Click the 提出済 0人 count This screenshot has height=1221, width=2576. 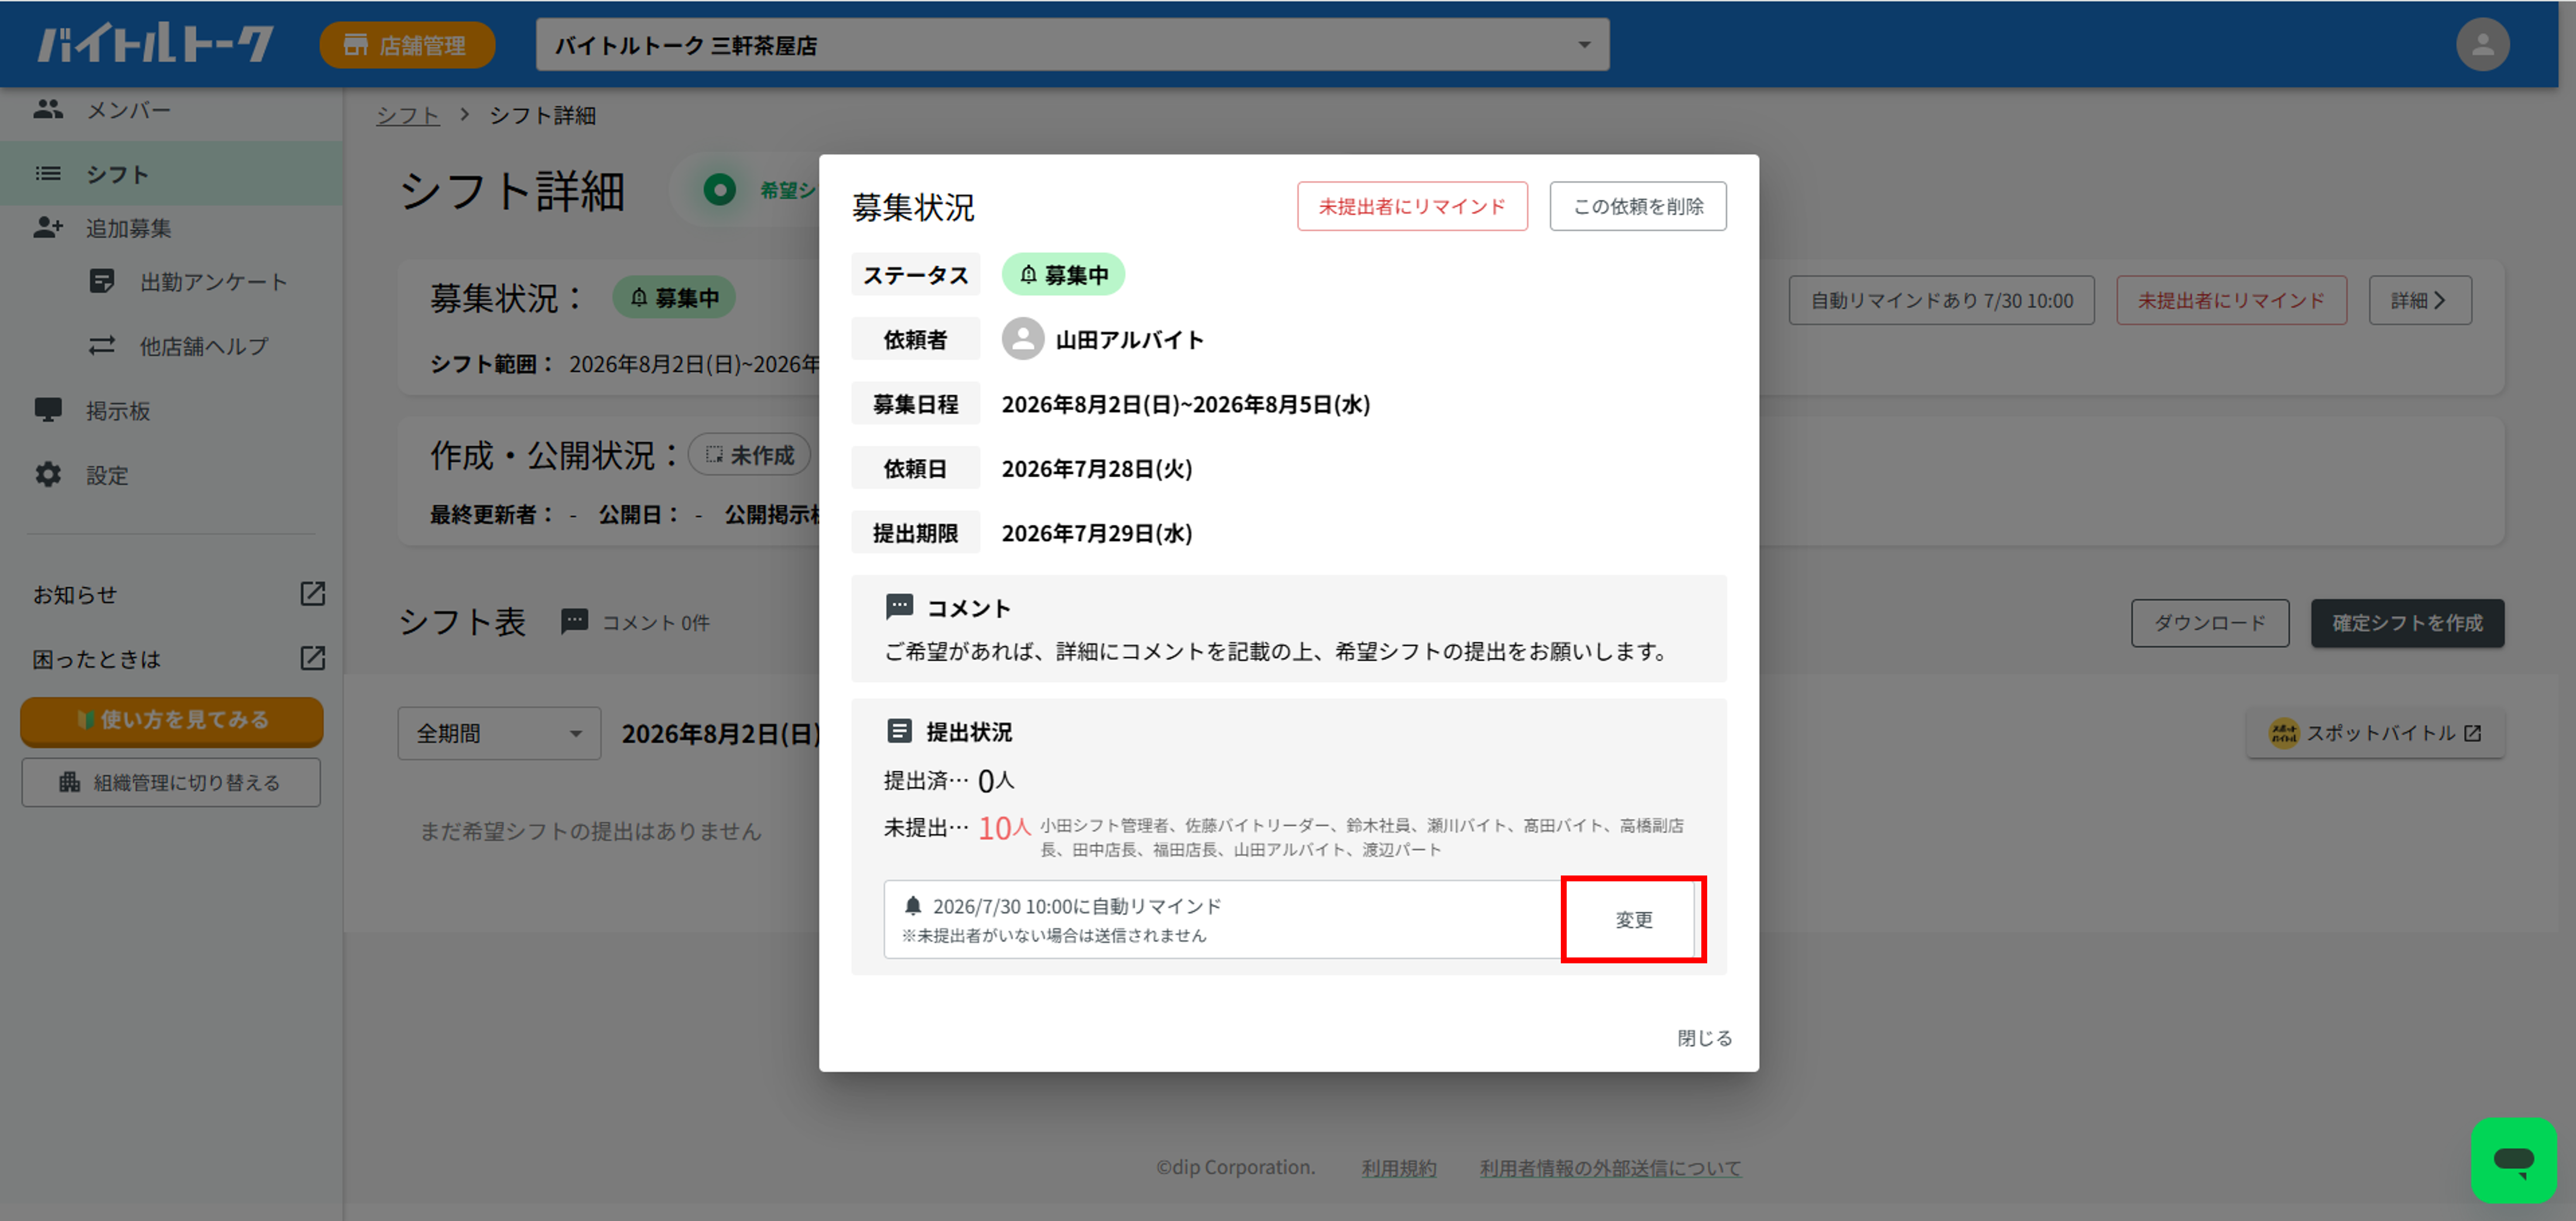coord(995,780)
